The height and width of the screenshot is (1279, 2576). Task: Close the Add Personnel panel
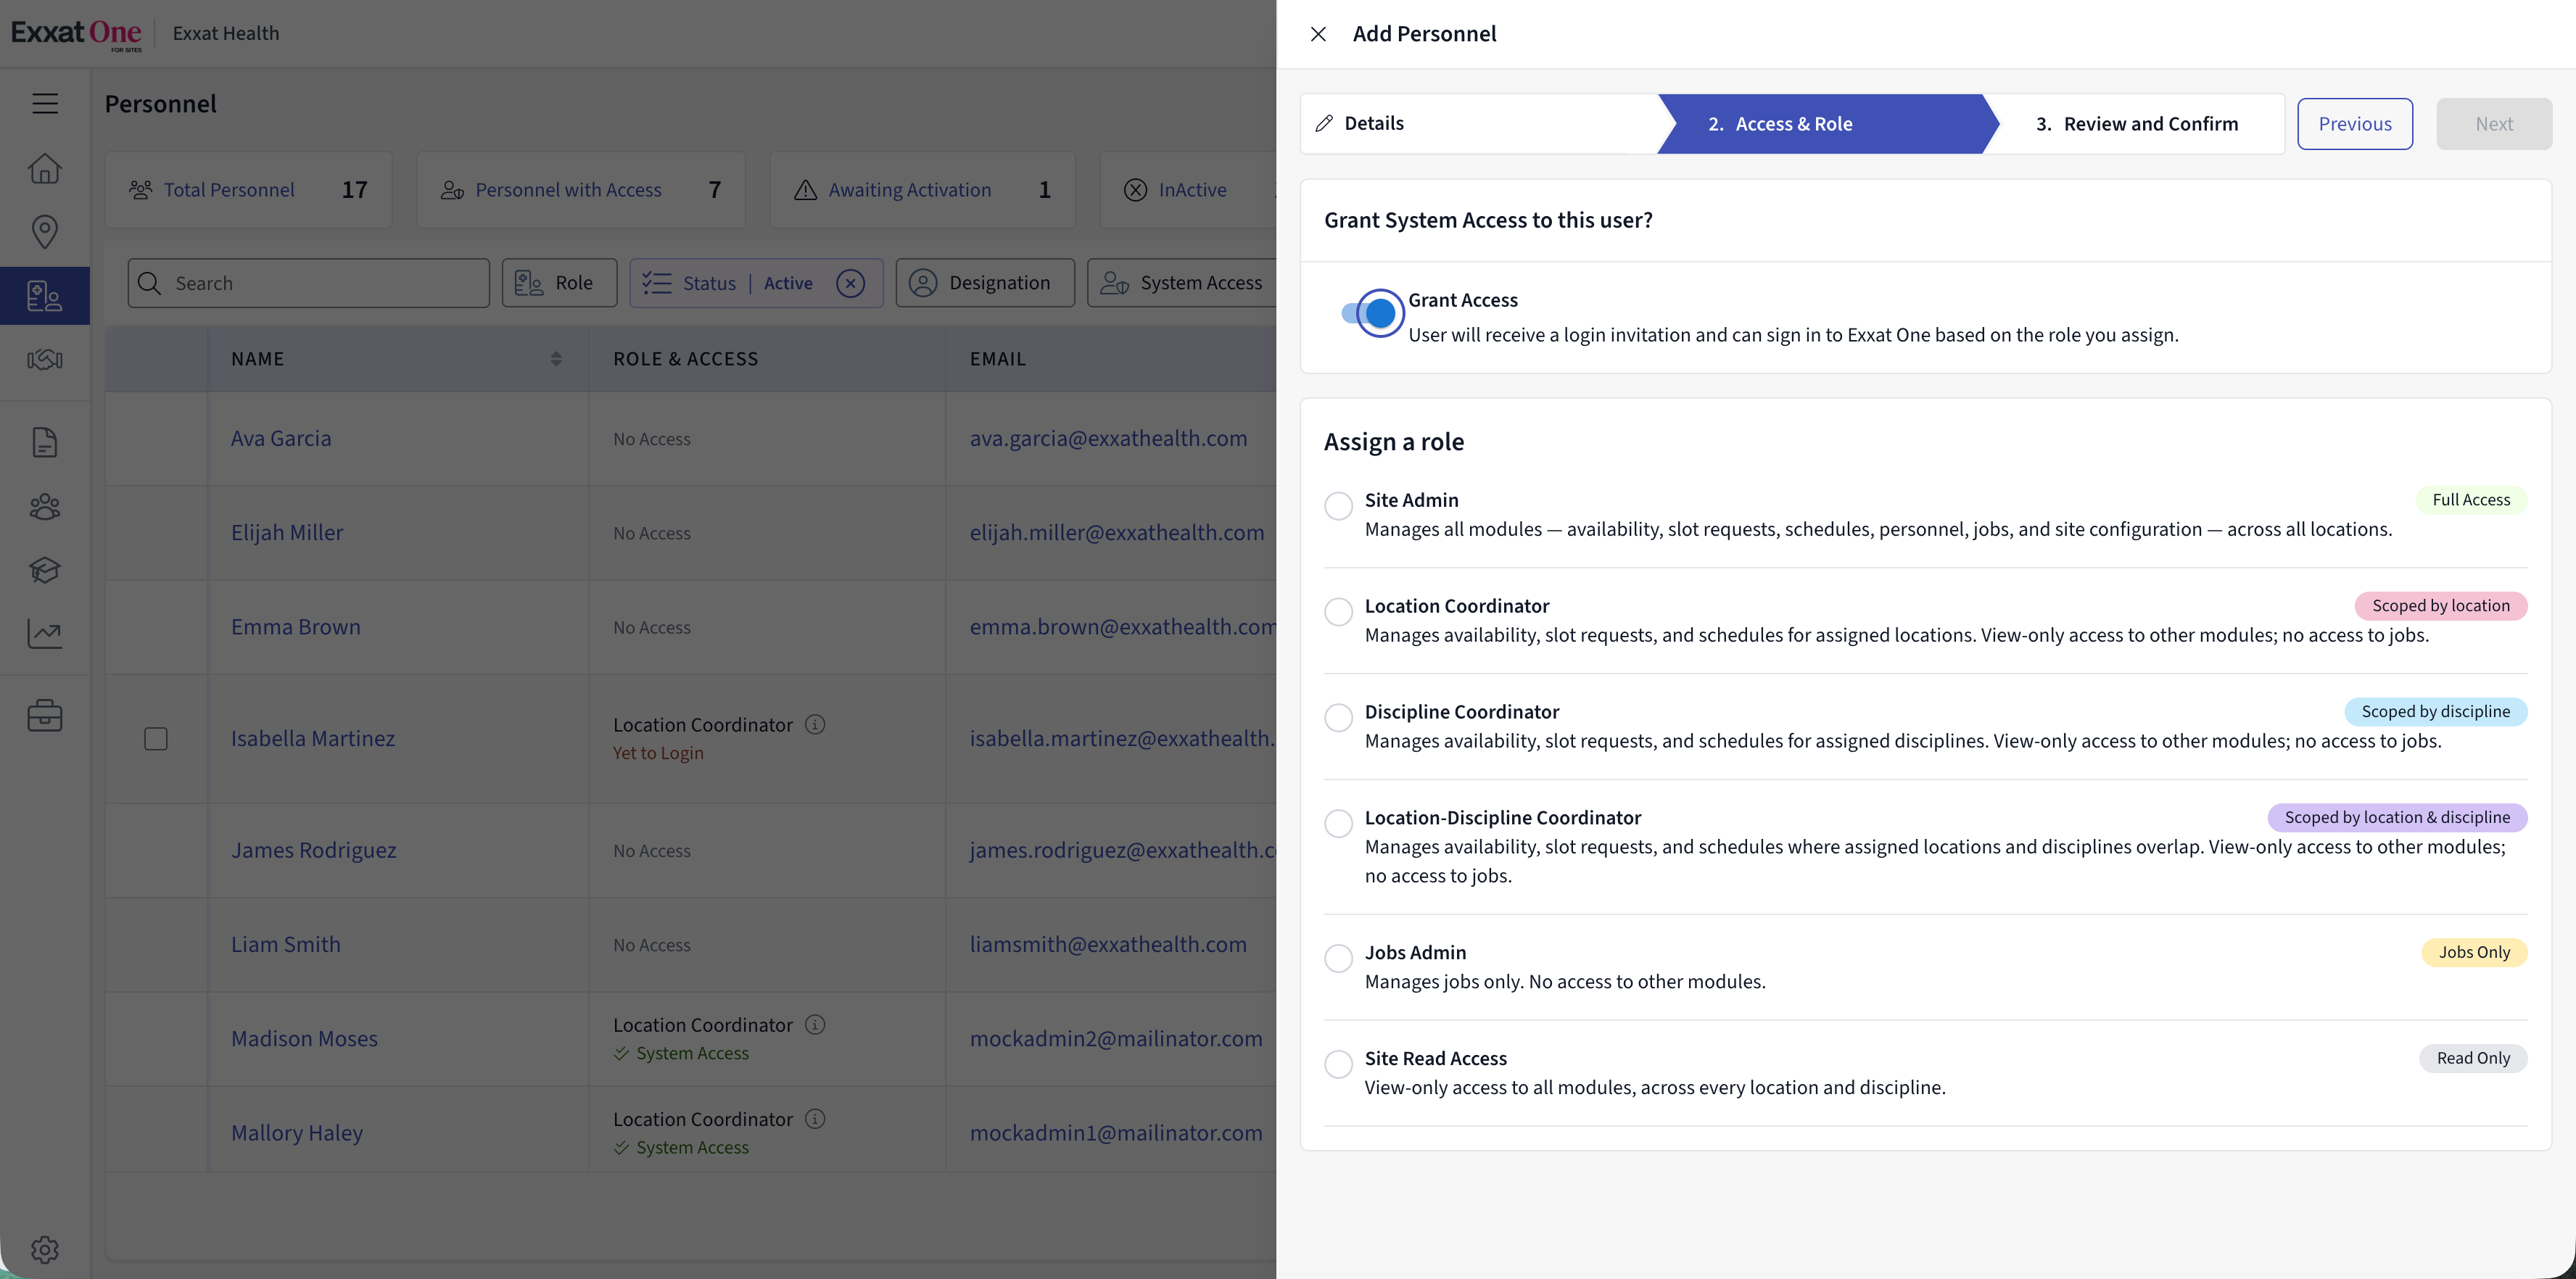point(1318,34)
